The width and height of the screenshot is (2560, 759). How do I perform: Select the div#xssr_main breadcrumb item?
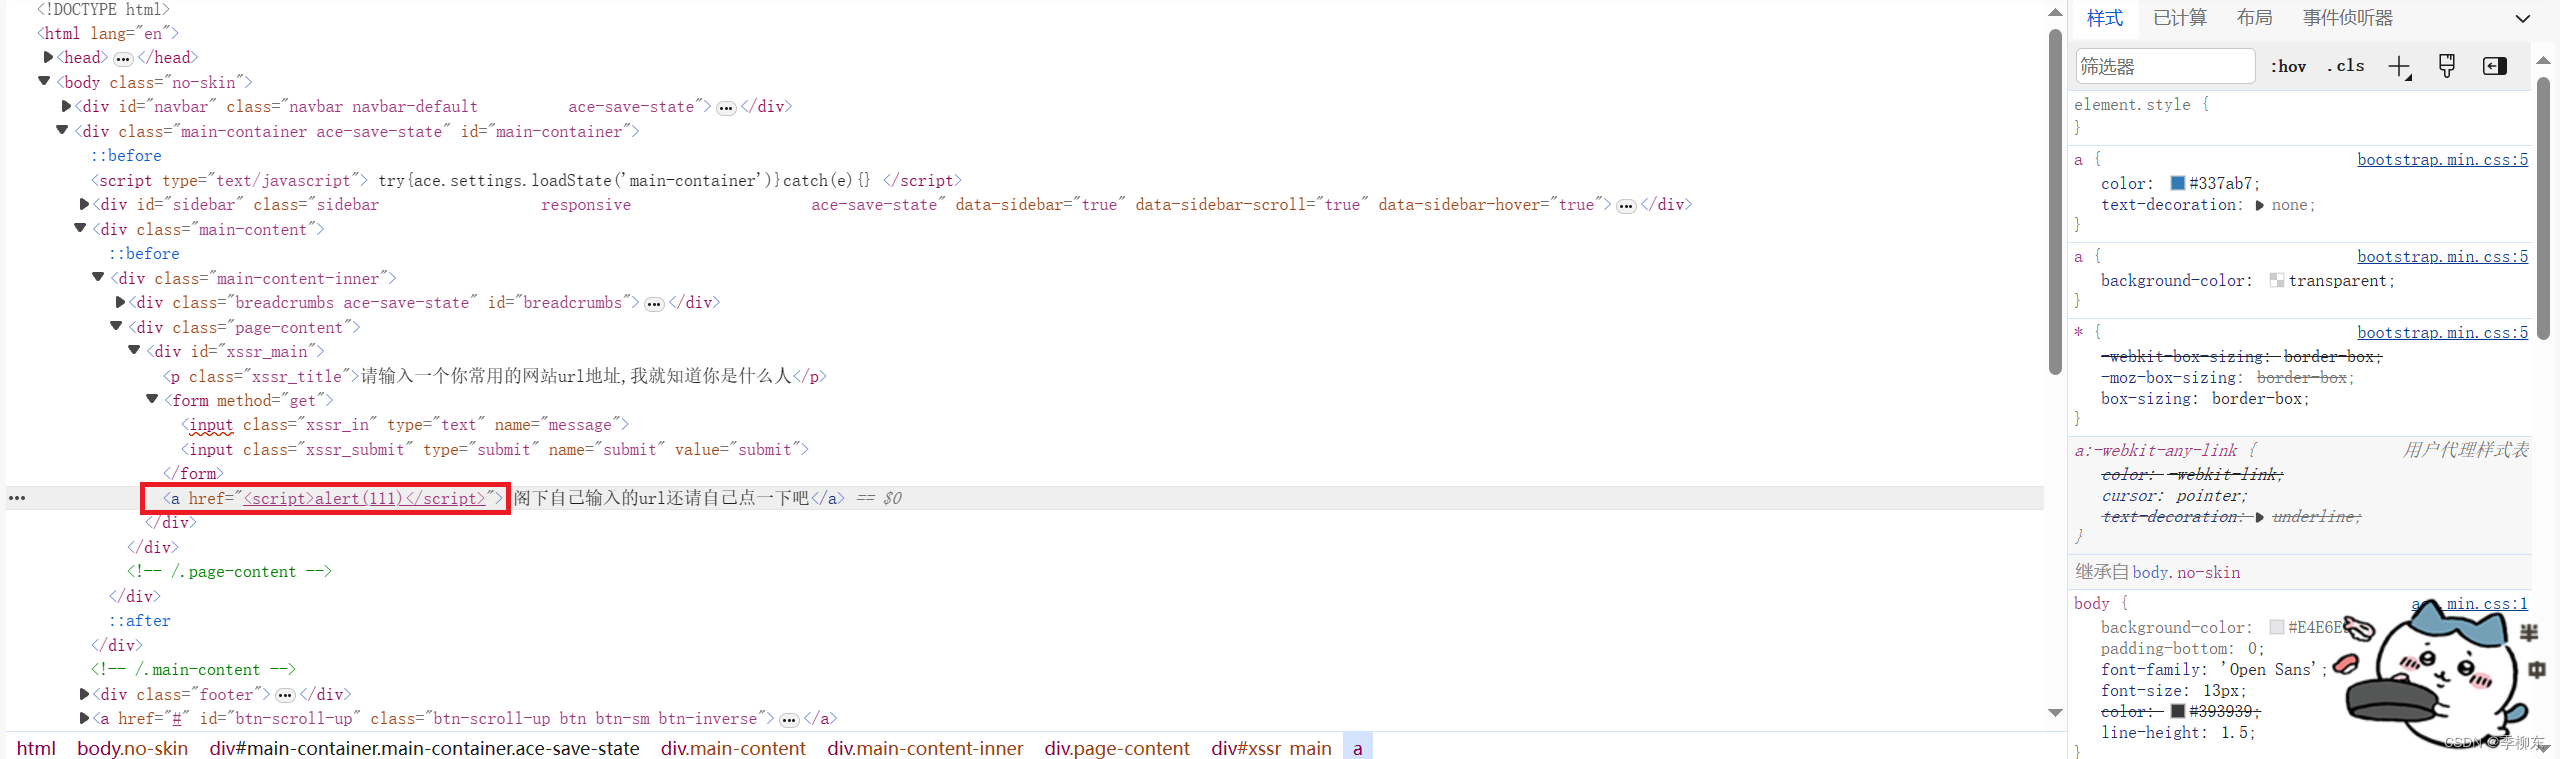(1271, 748)
